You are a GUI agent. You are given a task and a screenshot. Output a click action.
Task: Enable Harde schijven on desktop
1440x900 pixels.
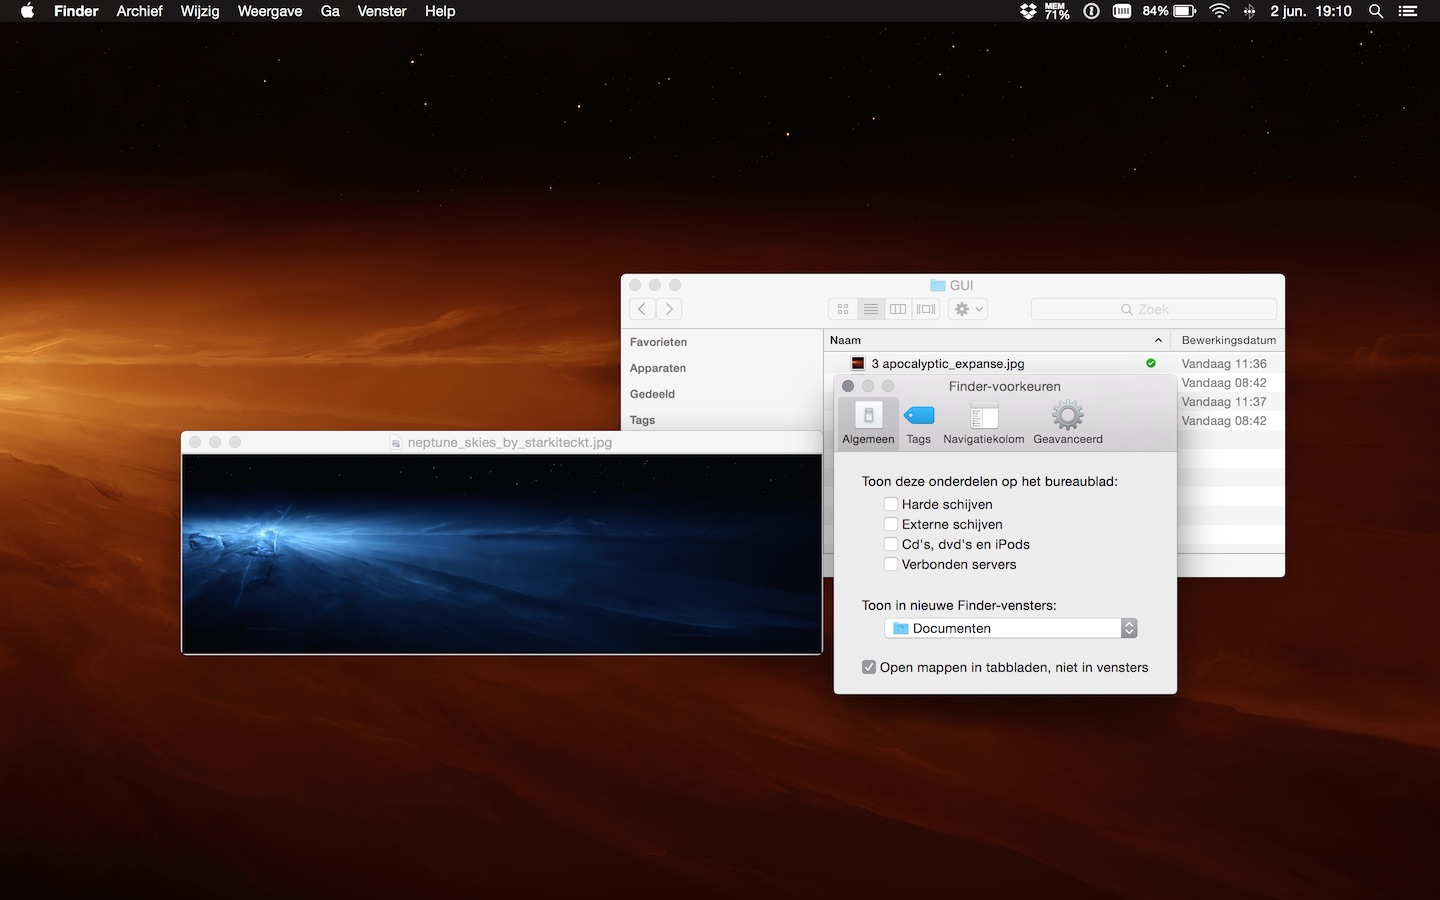tap(891, 504)
